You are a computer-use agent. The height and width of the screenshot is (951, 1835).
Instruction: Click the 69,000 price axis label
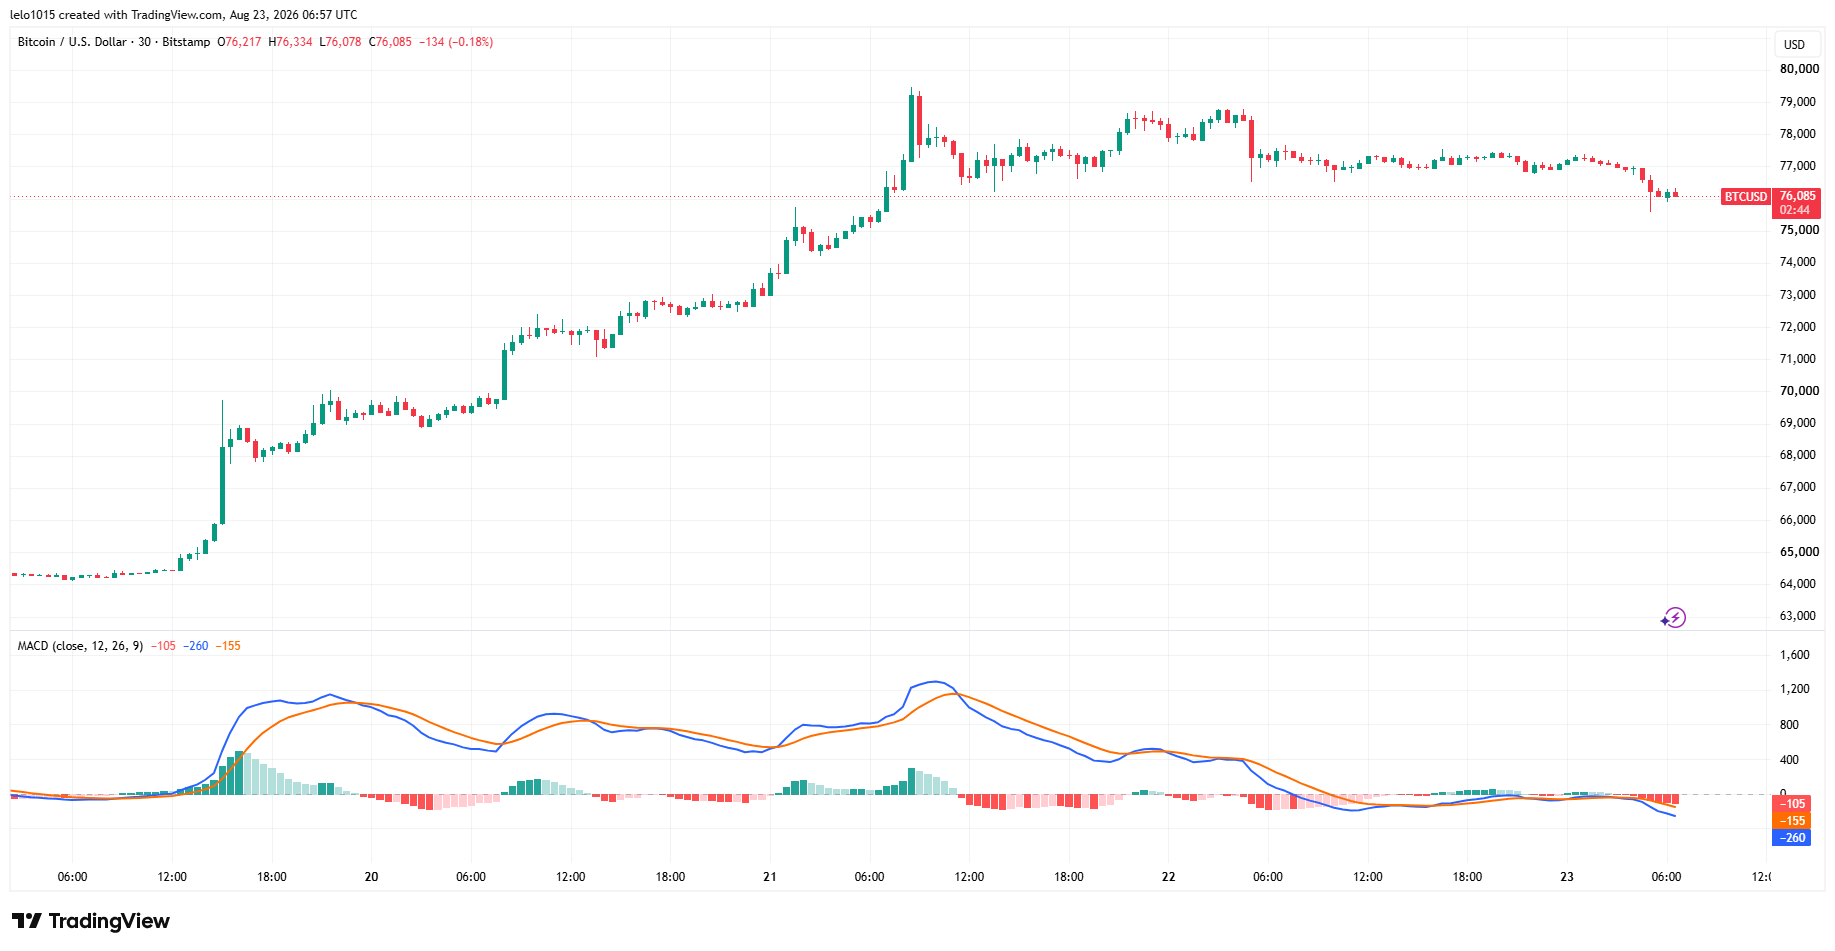[1799, 423]
